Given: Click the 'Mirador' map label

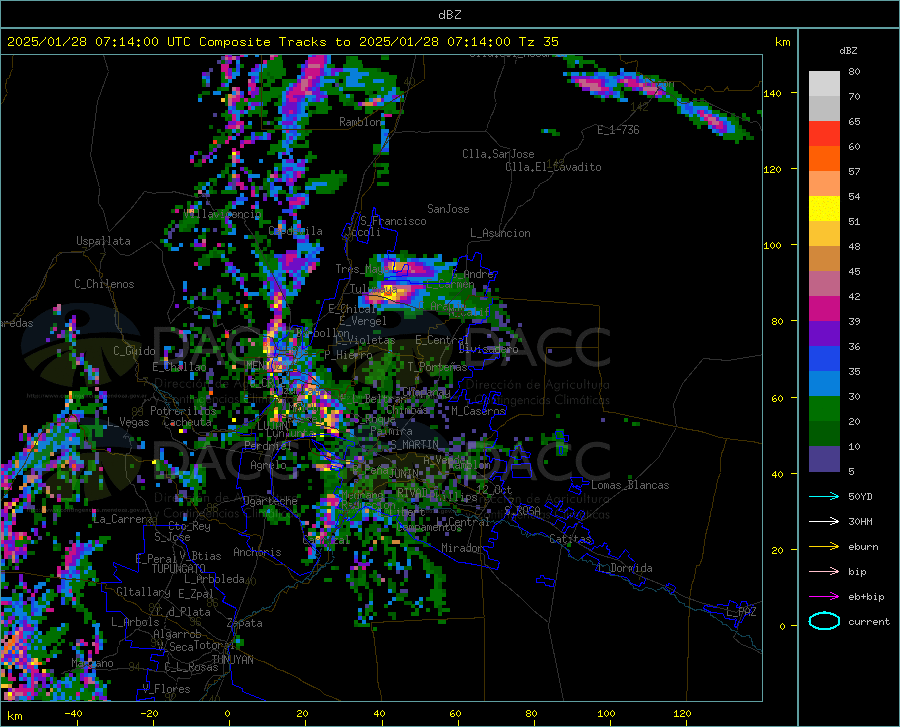Looking at the screenshot, I should (x=462, y=548).
